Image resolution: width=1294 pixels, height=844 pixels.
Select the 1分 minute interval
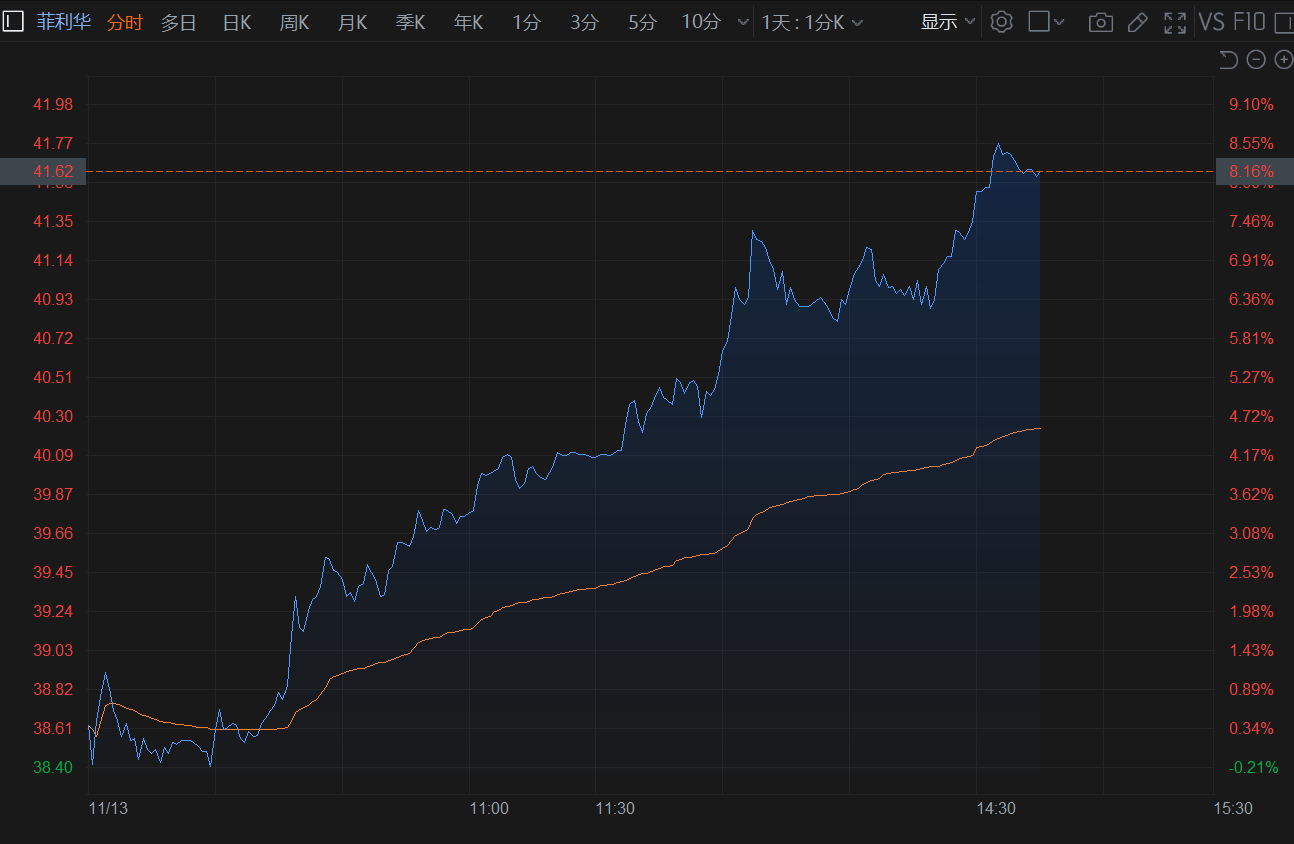pyautogui.click(x=526, y=22)
